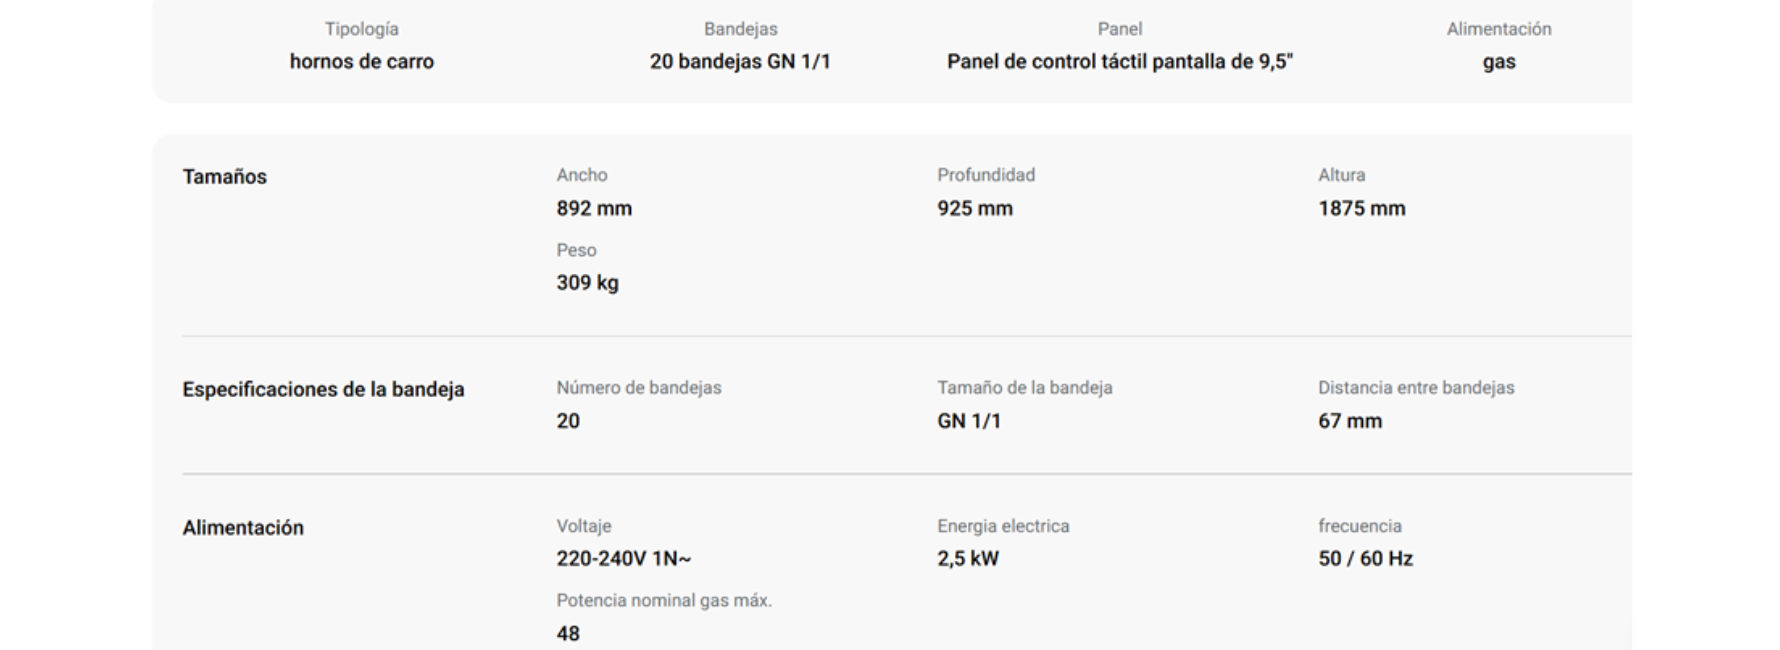Click the 'gas' alimentación value at top
This screenshot has width=1780, height=650.
click(1499, 62)
